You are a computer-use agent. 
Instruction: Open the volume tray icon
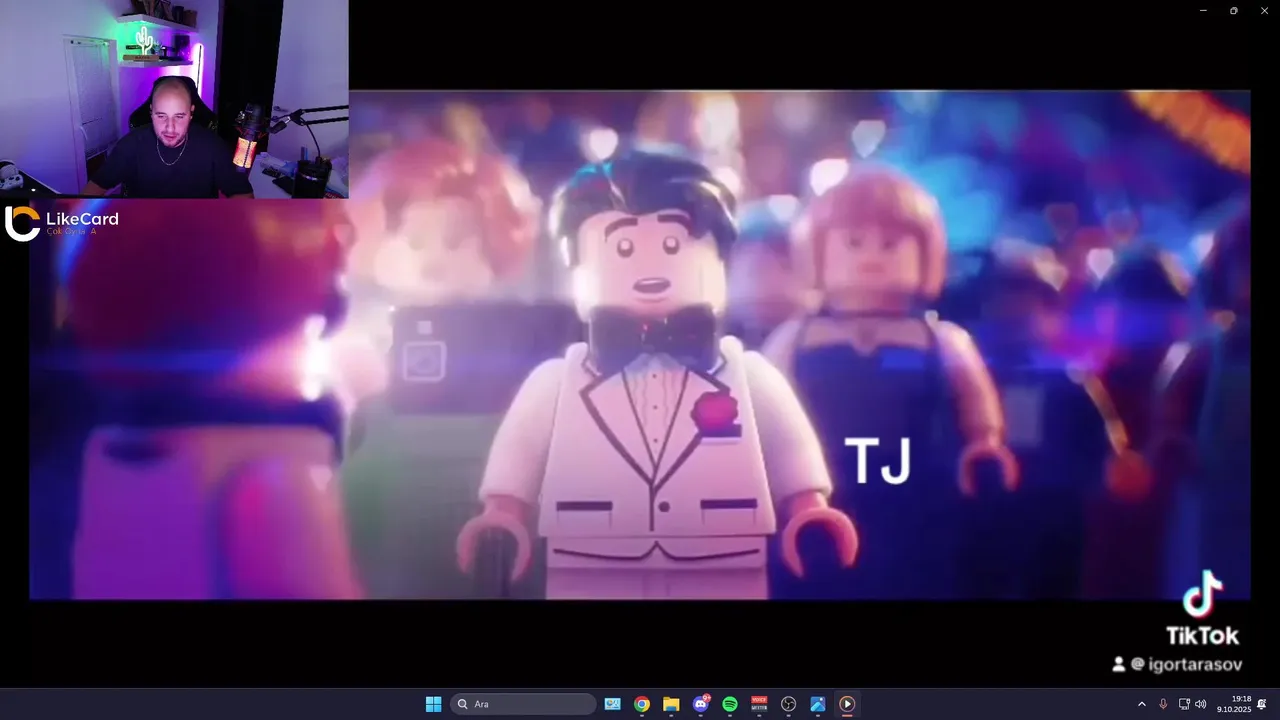tap(1200, 704)
